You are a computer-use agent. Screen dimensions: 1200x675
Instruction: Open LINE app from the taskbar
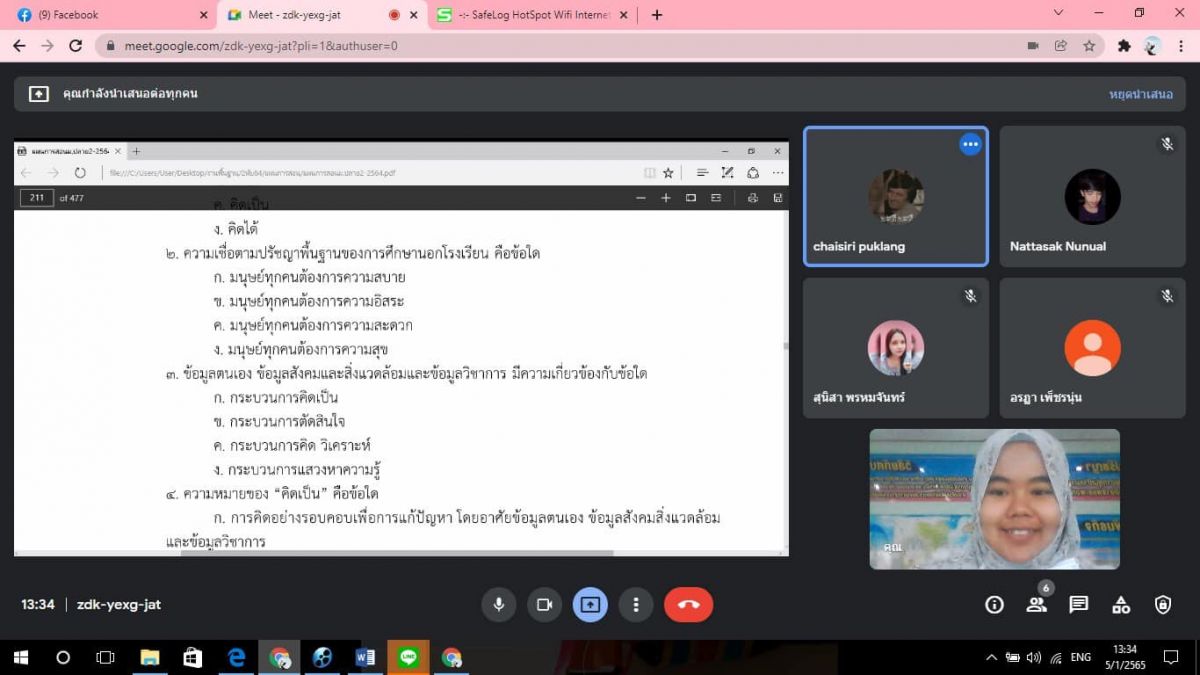click(x=408, y=657)
